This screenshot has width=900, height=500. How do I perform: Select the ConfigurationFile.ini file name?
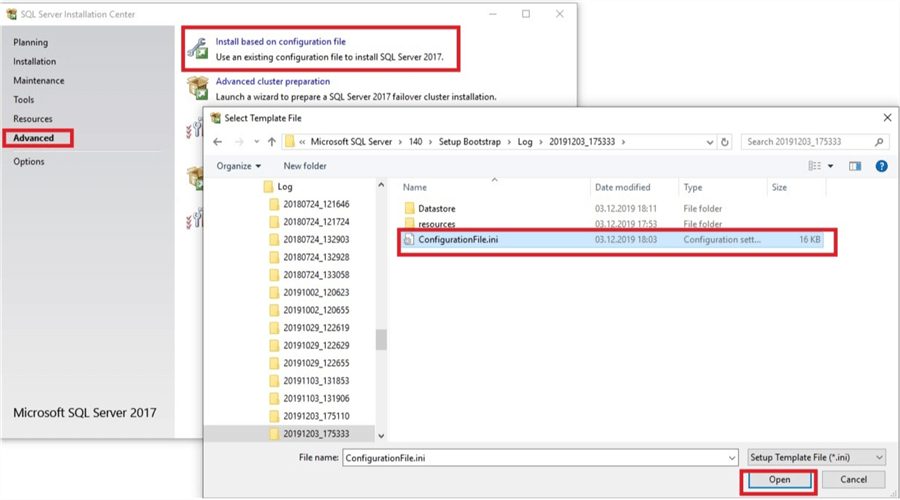click(x=458, y=239)
